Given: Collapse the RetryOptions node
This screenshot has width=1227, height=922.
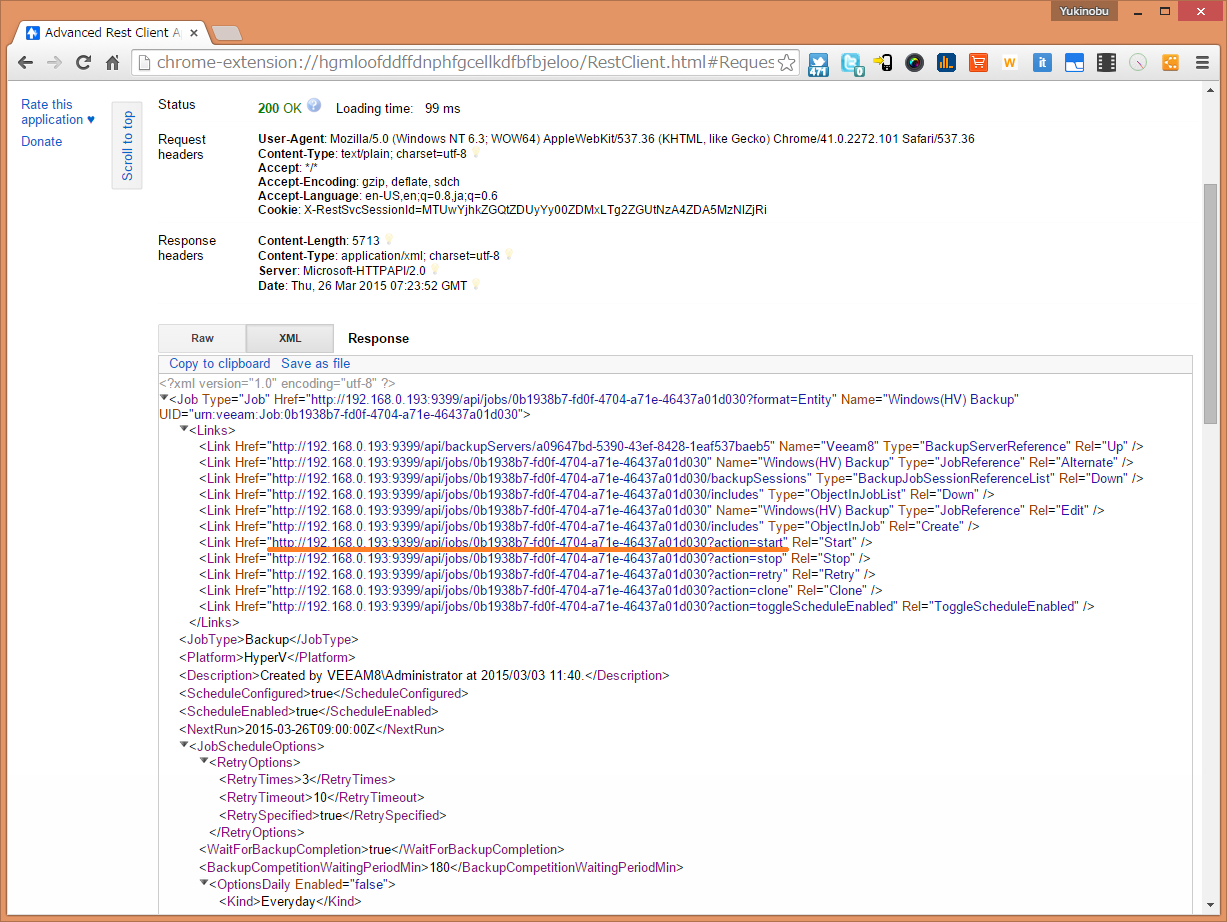Looking at the screenshot, I should pyautogui.click(x=204, y=761).
